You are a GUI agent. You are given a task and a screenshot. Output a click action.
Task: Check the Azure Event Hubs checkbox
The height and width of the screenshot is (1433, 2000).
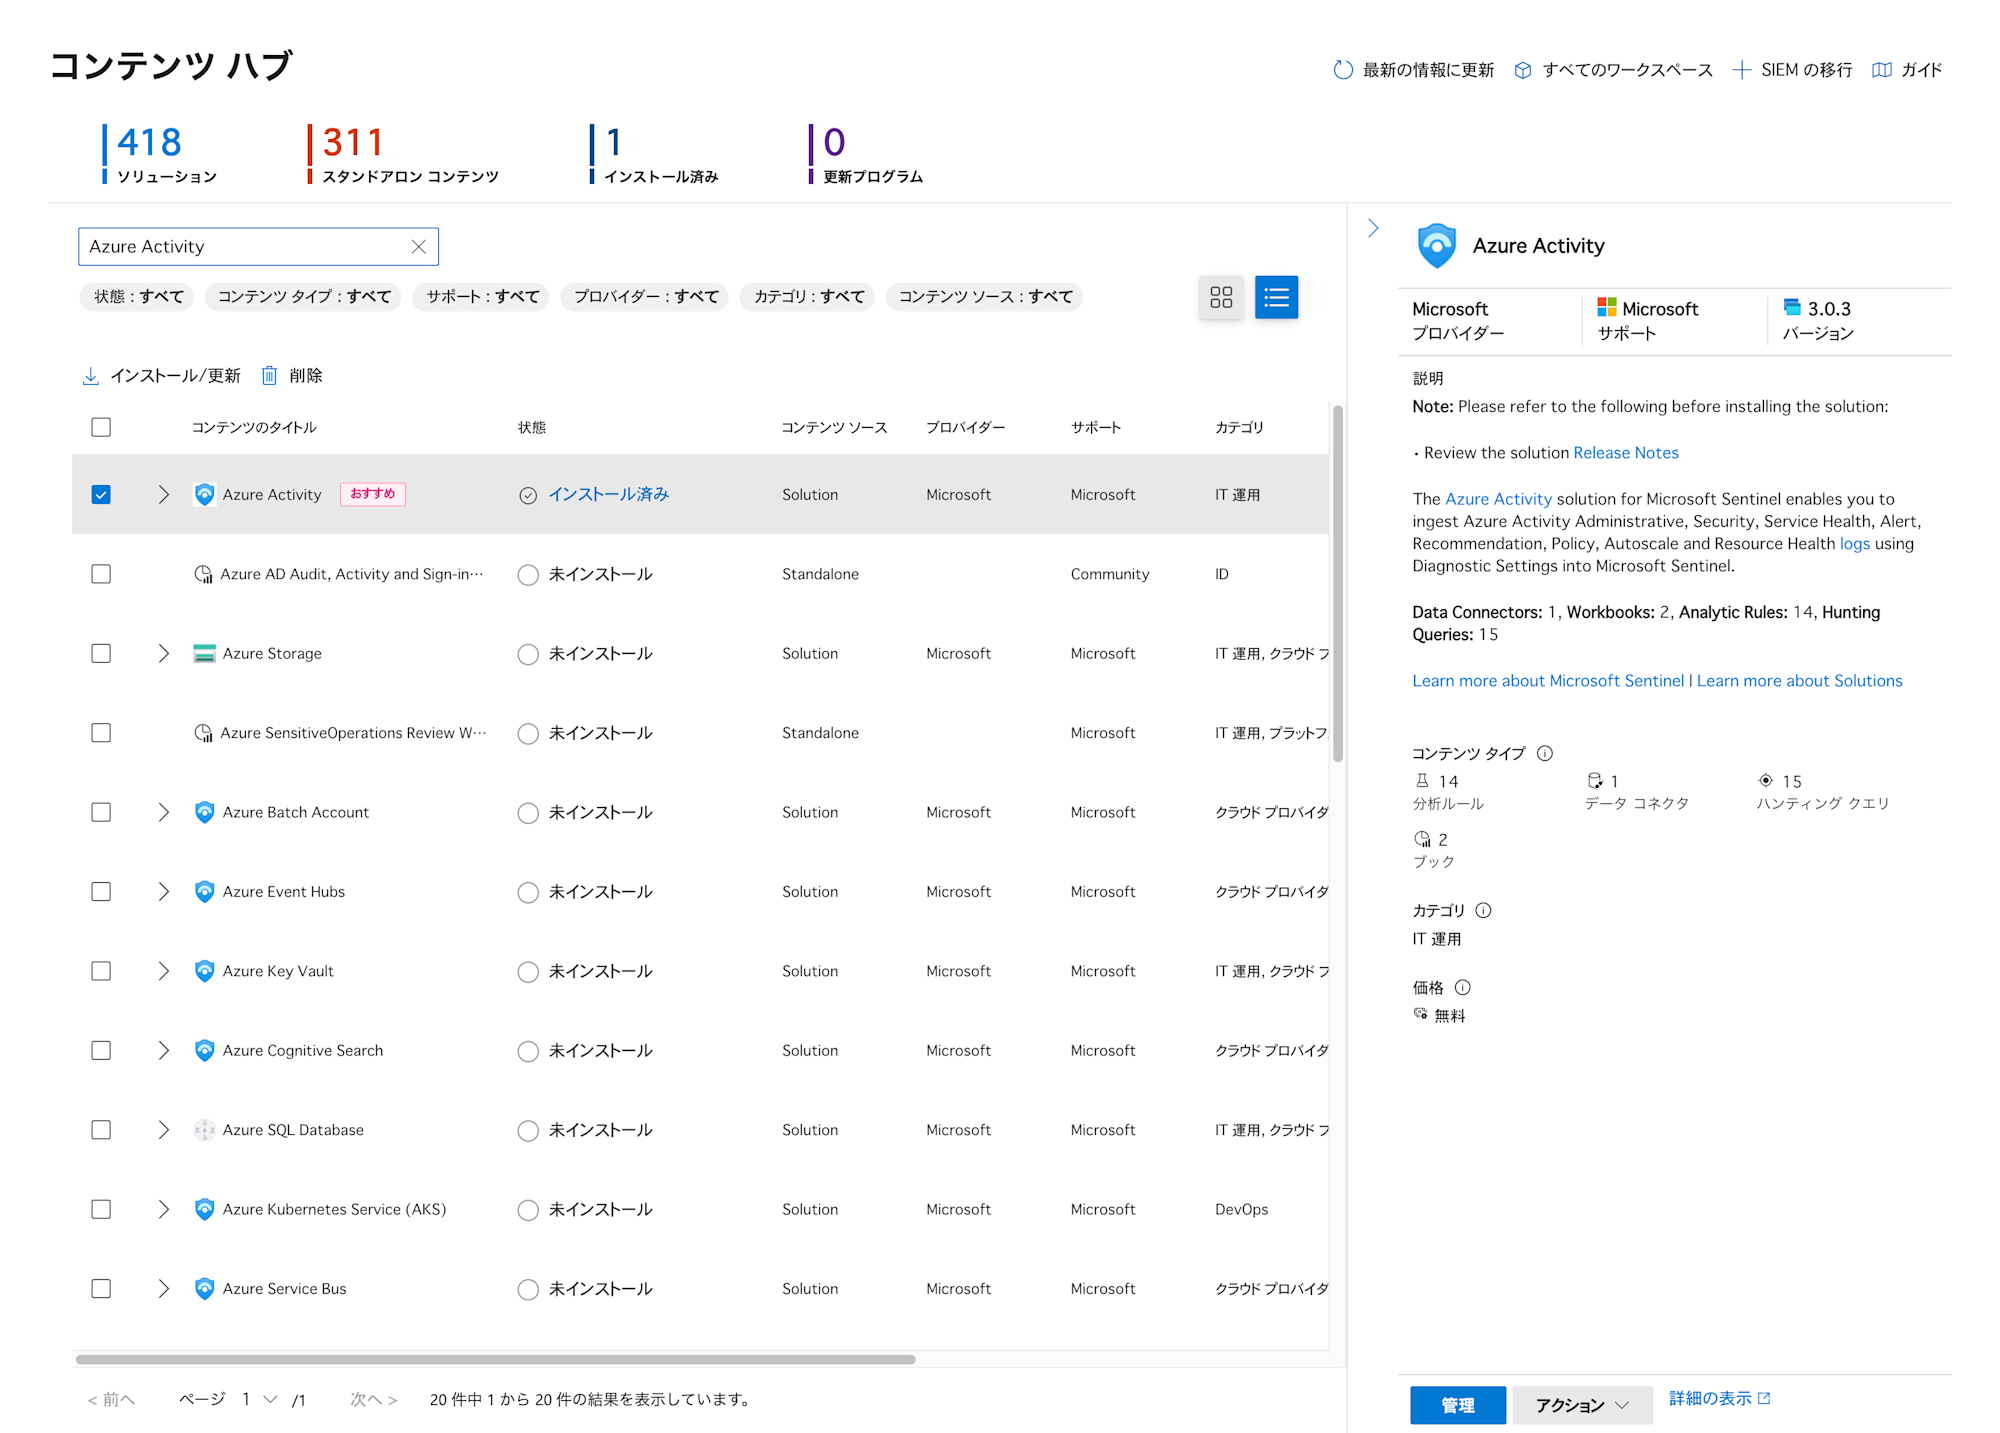pos(101,891)
